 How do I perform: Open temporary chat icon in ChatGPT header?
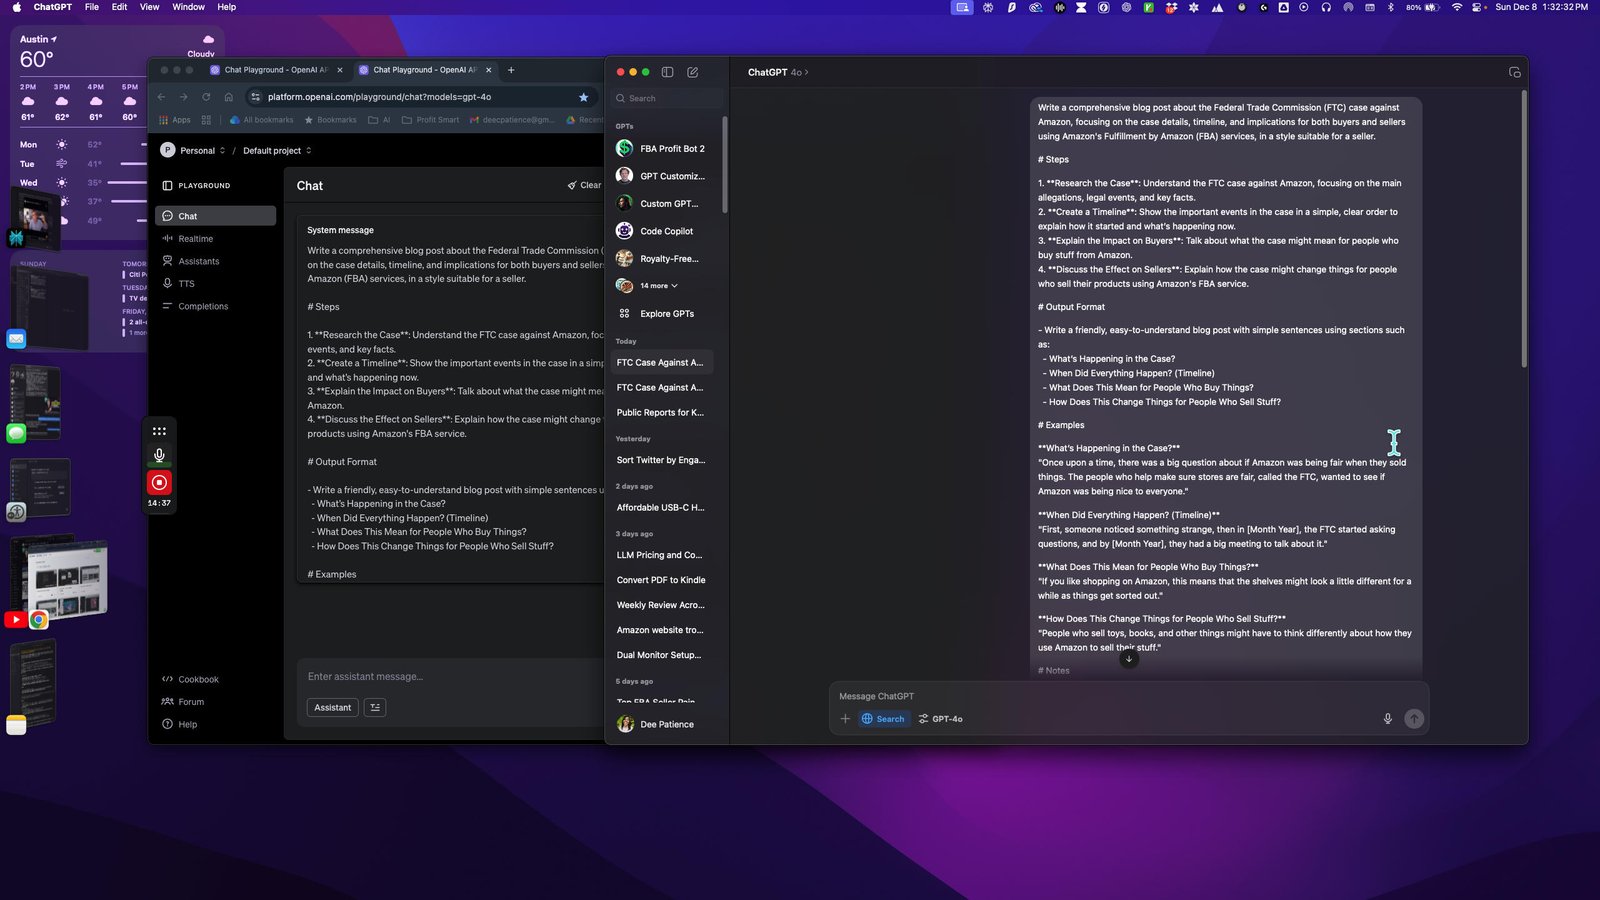1514,72
